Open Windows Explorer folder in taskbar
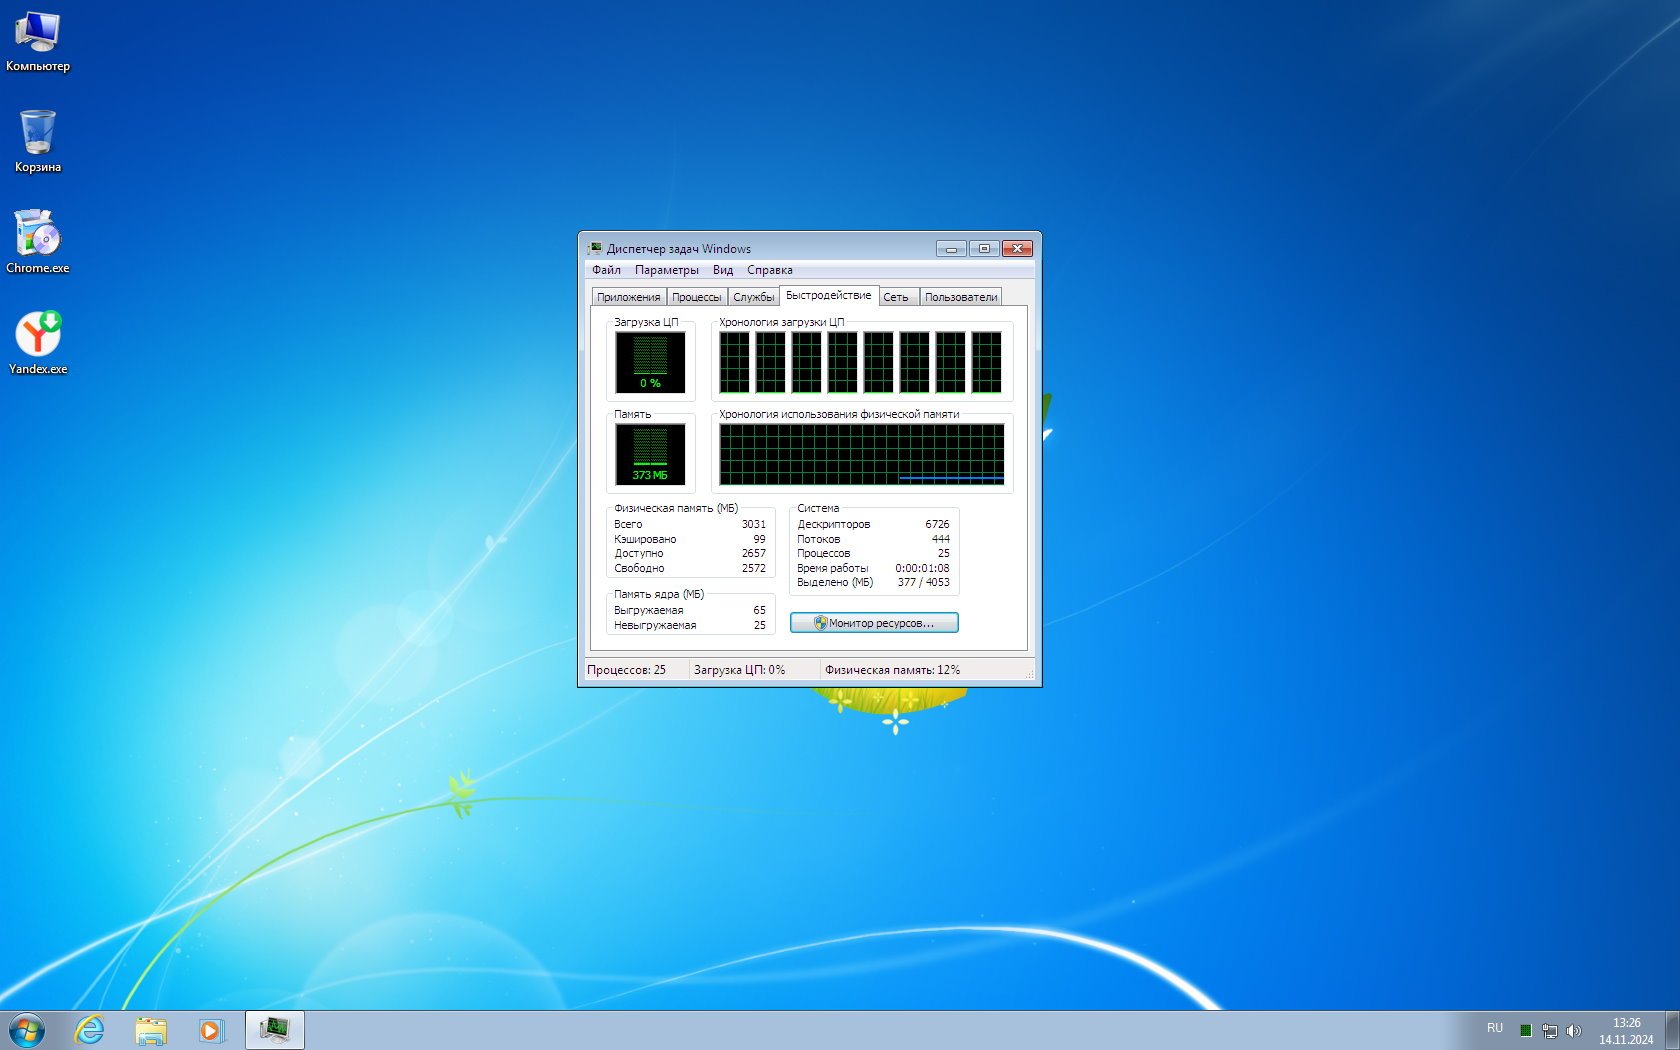1680x1050 pixels. tap(151, 1030)
